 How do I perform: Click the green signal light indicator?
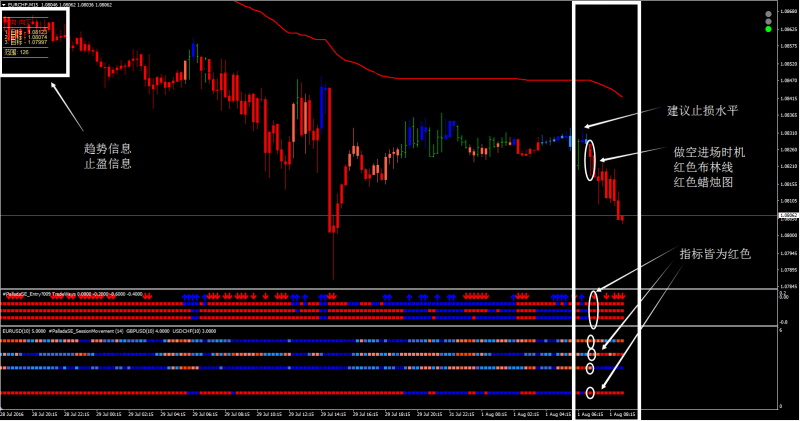[767, 30]
